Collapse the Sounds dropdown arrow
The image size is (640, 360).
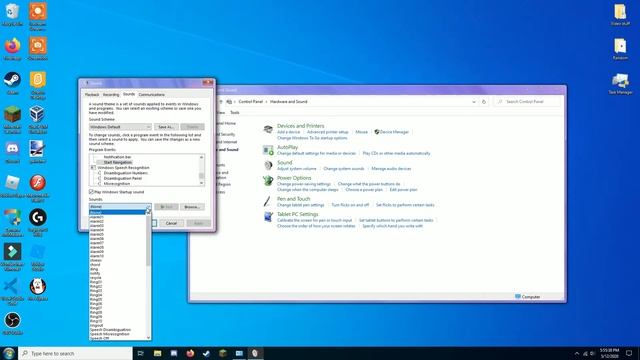tap(148, 207)
